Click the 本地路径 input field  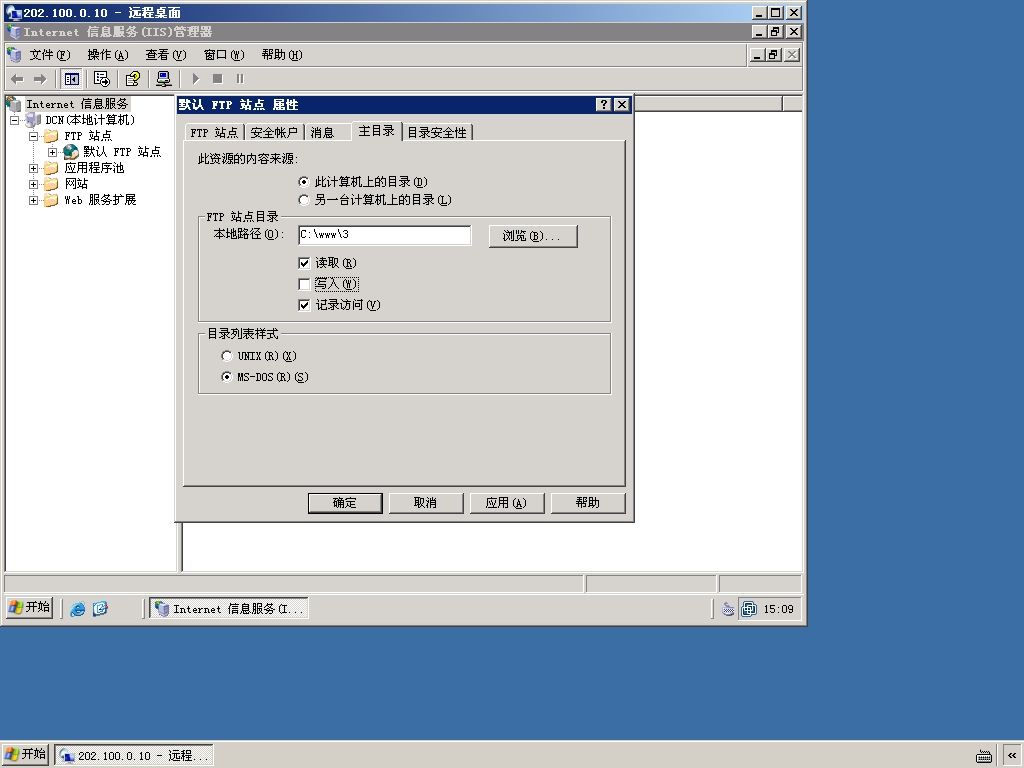point(384,235)
